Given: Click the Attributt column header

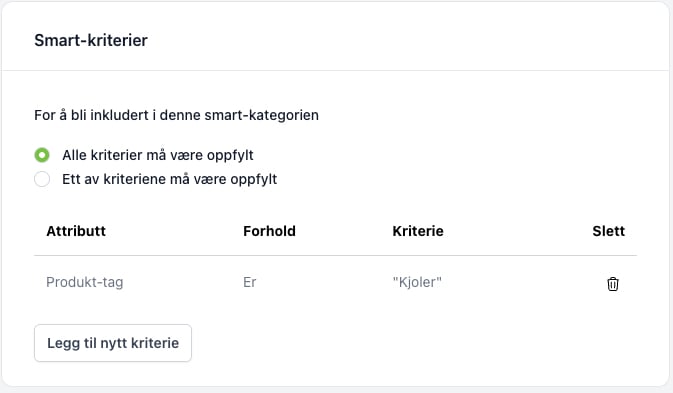Looking at the screenshot, I should tap(76, 231).
